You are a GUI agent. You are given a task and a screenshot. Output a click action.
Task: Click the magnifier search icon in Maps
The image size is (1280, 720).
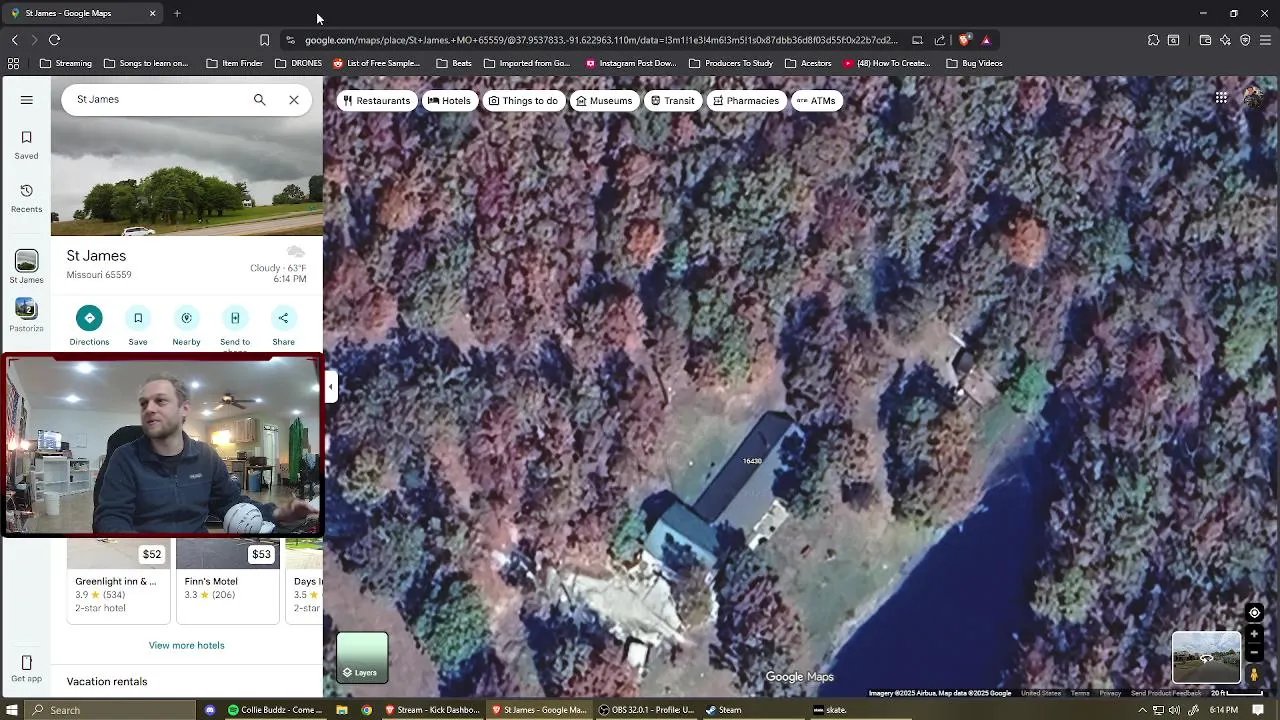260,100
